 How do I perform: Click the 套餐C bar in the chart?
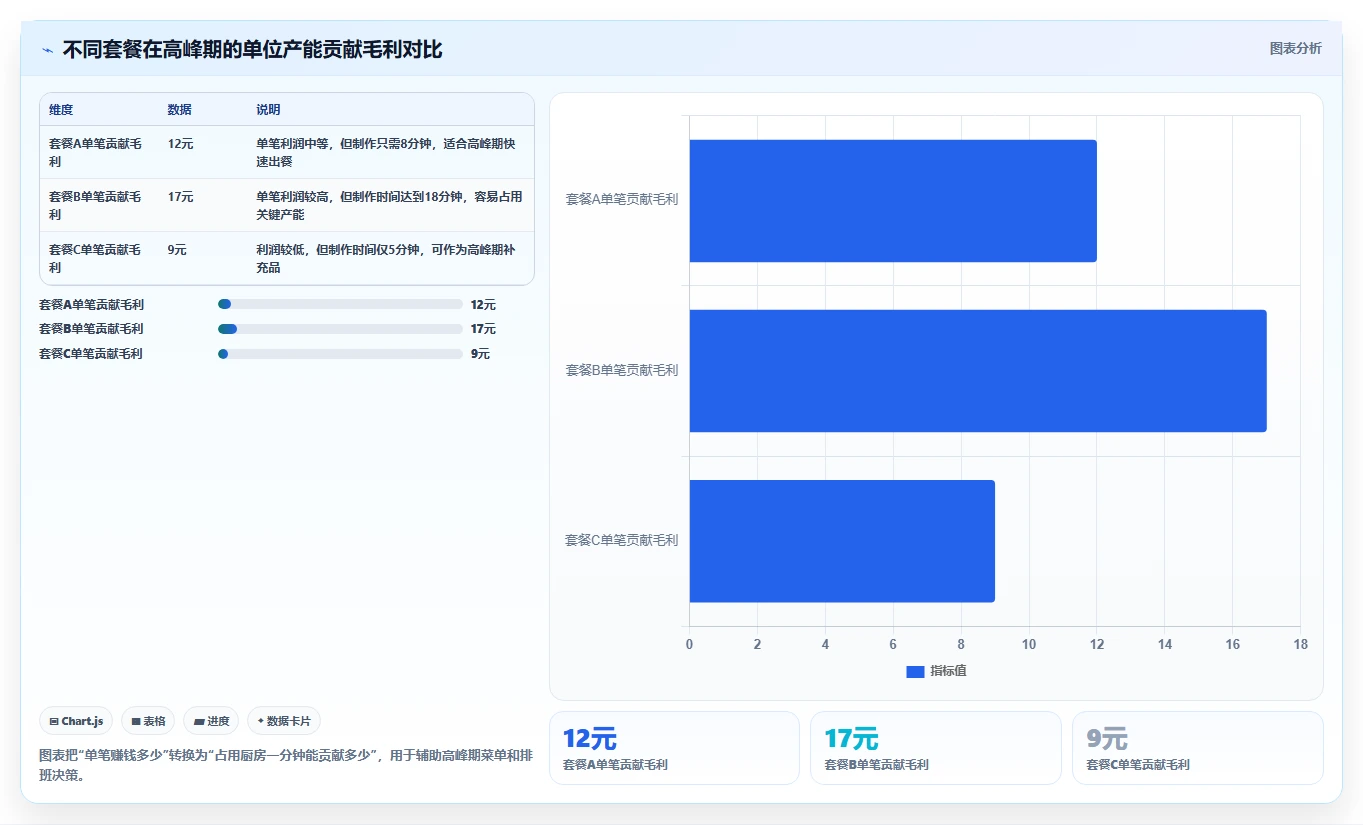[842, 541]
